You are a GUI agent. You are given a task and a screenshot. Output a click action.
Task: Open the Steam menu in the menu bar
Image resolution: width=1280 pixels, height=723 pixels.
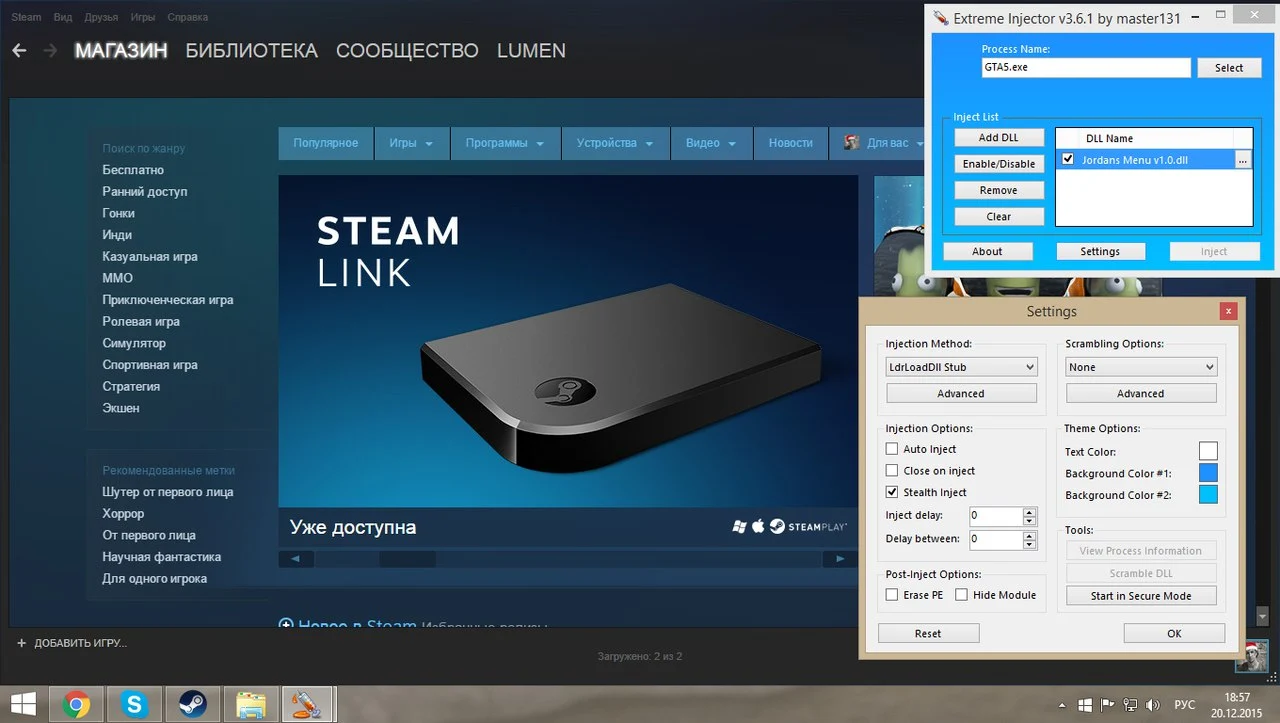tap(26, 17)
